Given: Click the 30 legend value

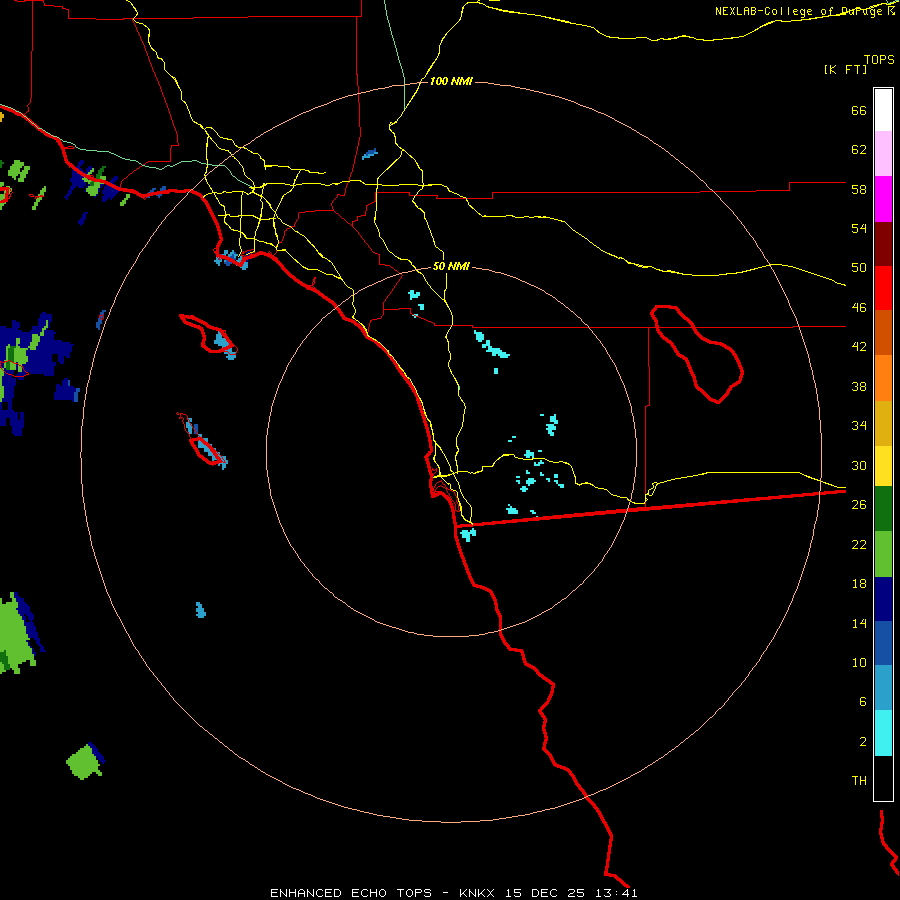Looking at the screenshot, I should pyautogui.click(x=859, y=465).
